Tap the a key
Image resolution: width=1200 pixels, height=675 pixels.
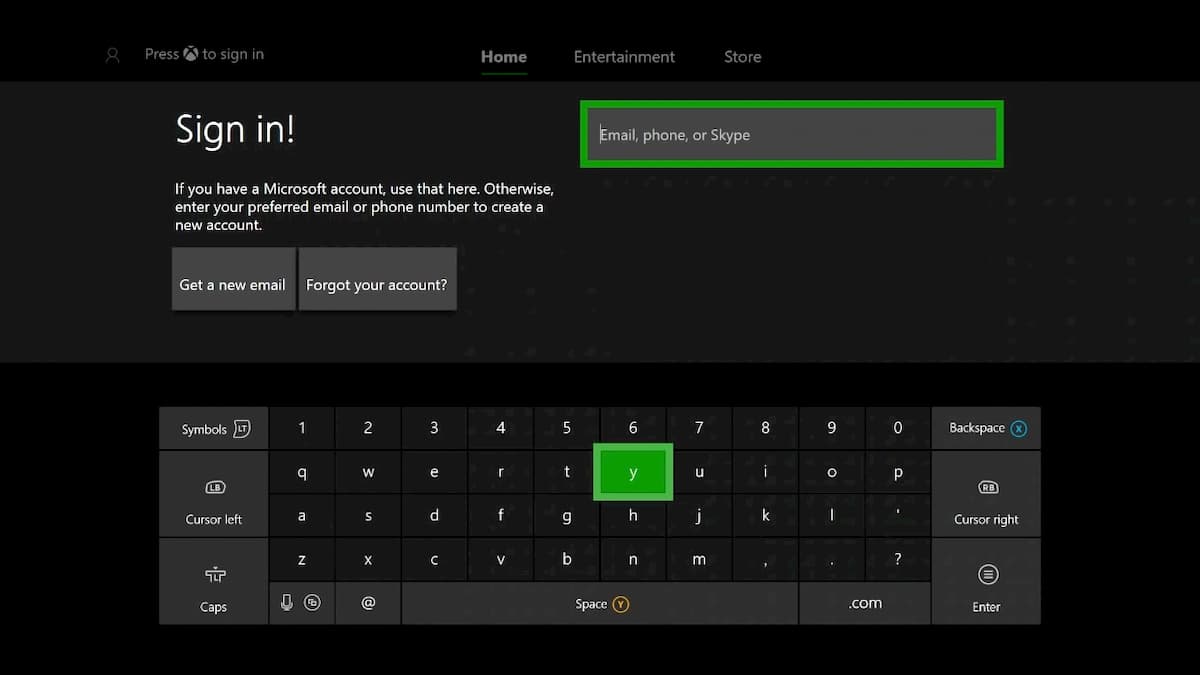302,516
